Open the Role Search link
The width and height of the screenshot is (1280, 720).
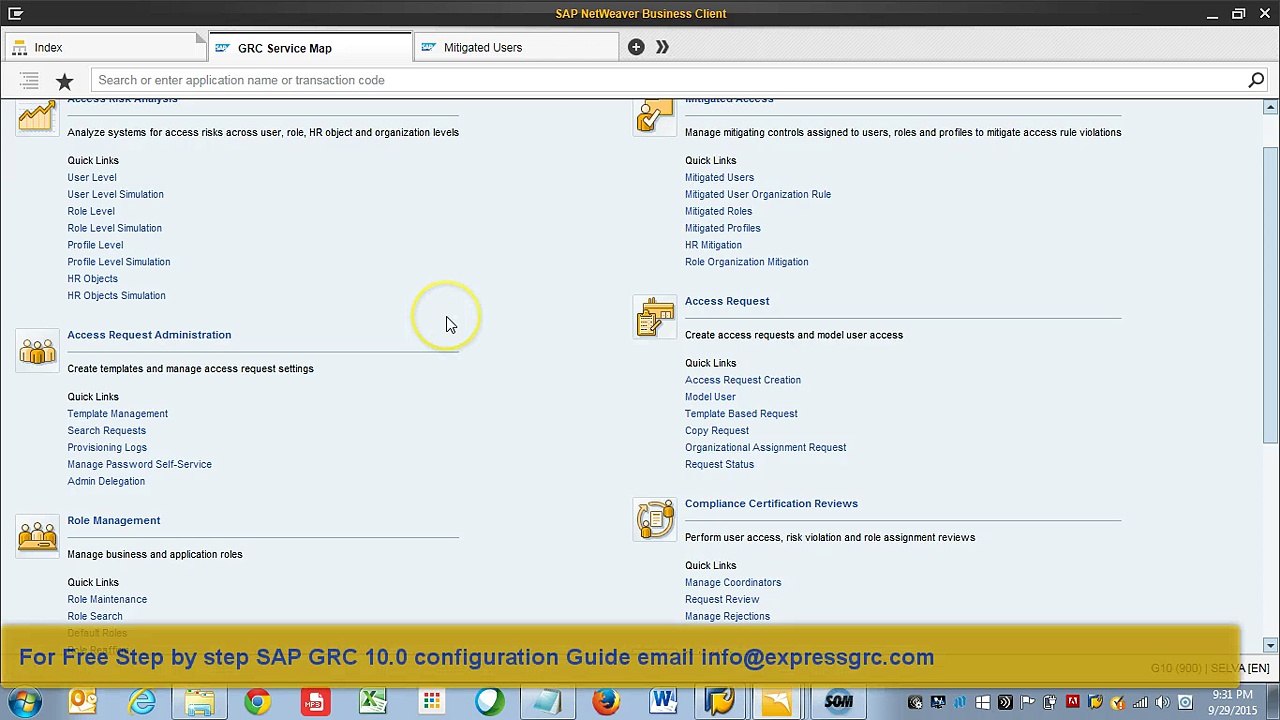pos(95,617)
